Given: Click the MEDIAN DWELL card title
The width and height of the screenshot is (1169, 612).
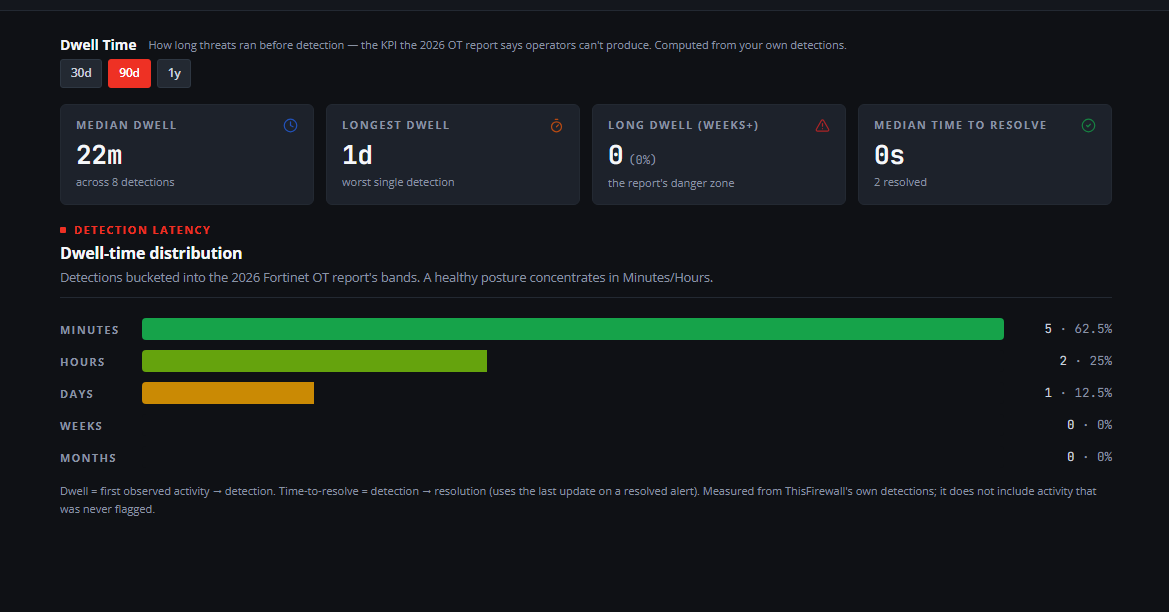Looking at the screenshot, I should (x=126, y=125).
